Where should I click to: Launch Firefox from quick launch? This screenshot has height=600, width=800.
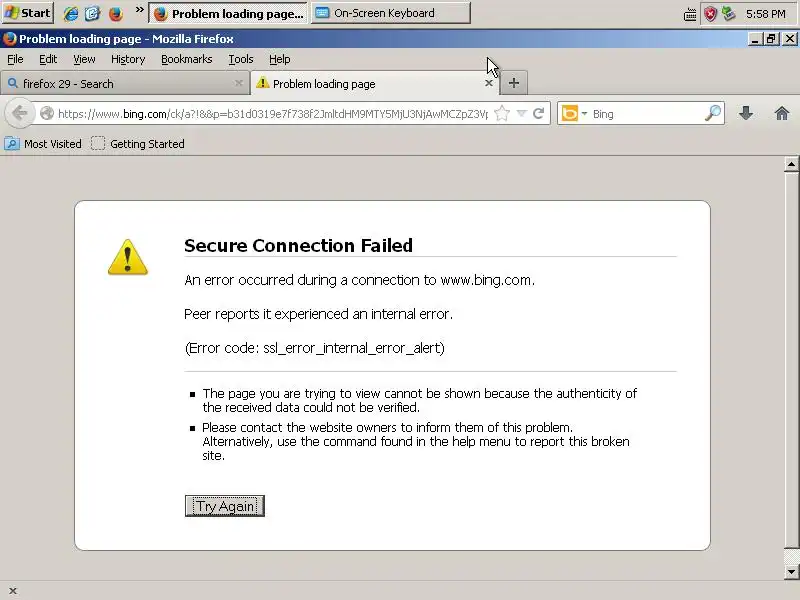(116, 13)
